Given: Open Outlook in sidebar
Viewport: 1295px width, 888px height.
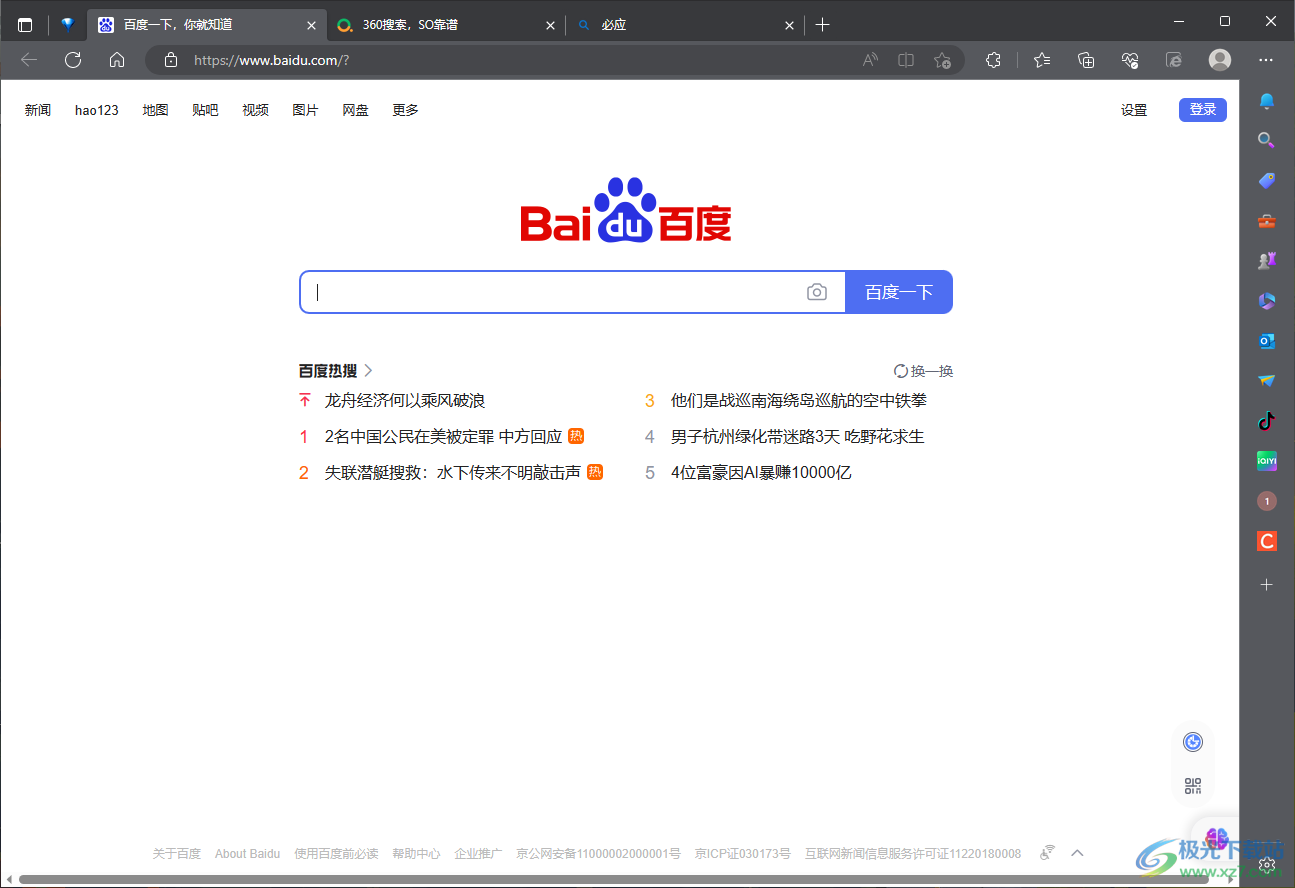Looking at the screenshot, I should 1267,341.
